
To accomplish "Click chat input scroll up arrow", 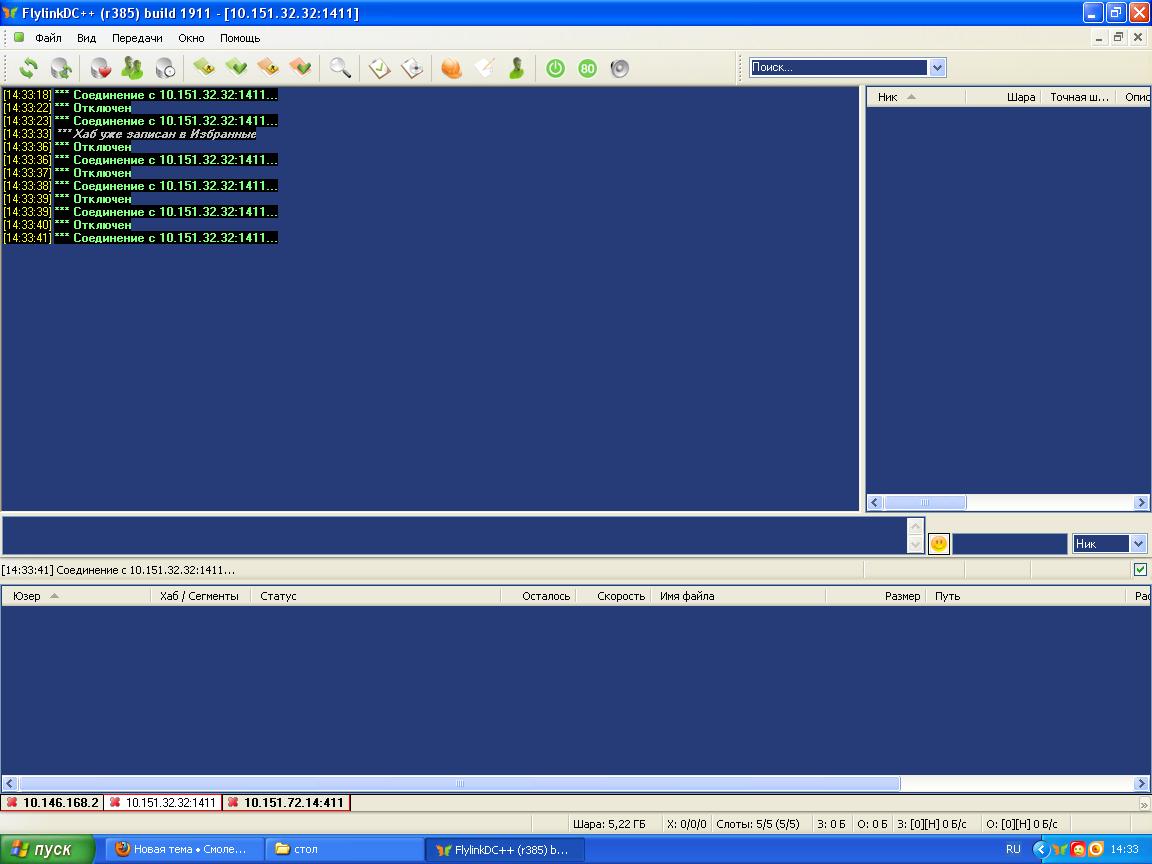I will (915, 527).
